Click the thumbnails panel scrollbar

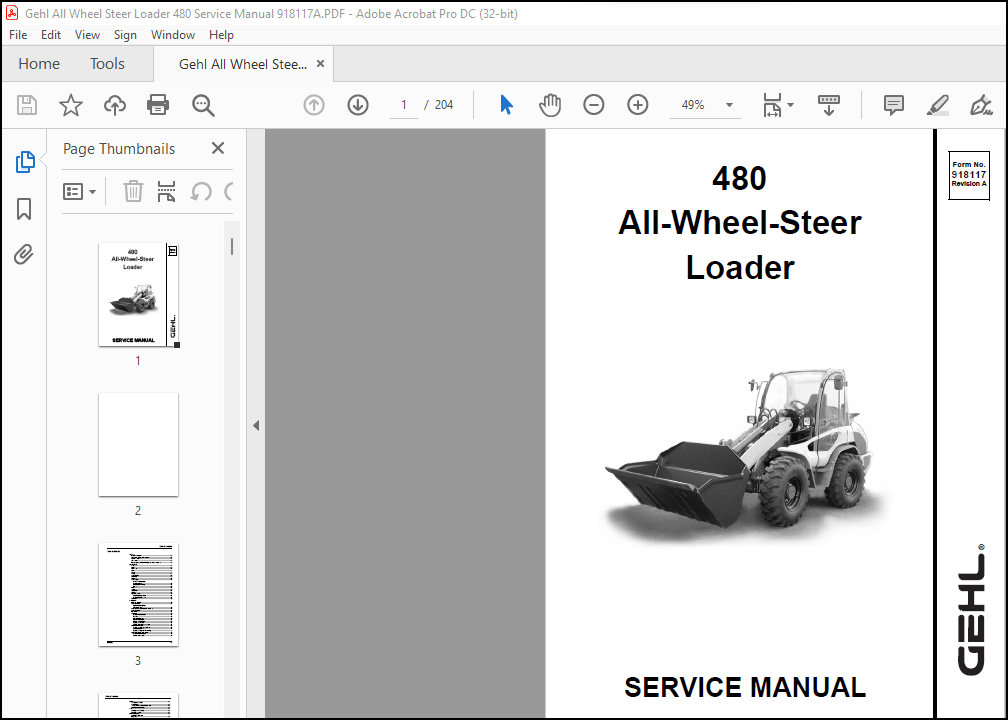point(232,246)
